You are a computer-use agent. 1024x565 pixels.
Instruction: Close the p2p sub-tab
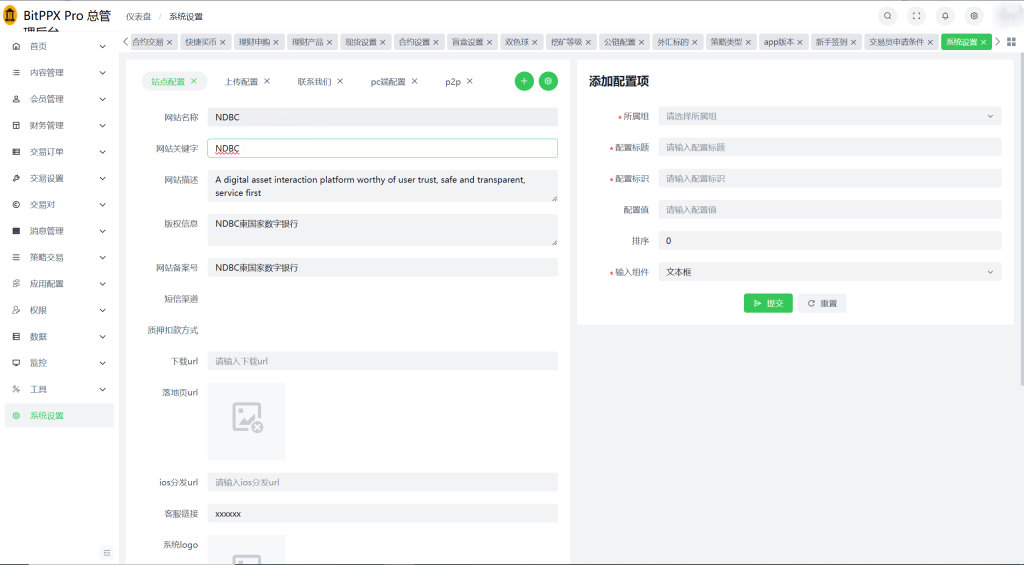(470, 81)
